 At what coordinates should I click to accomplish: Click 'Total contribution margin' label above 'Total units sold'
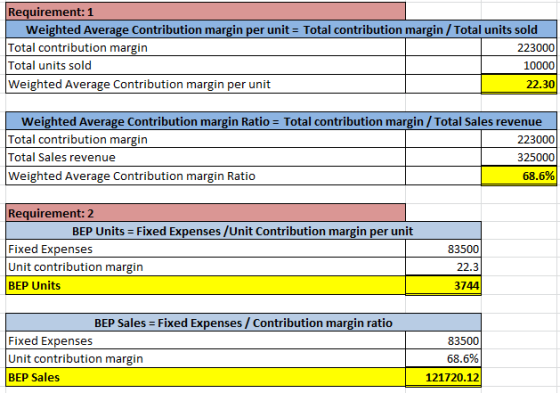point(205,47)
